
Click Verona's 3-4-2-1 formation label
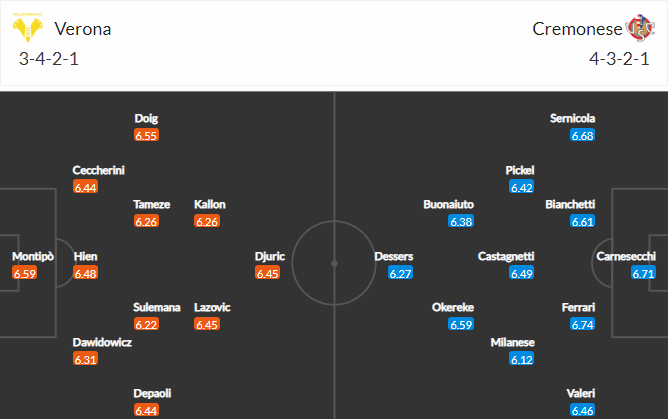coord(49,59)
